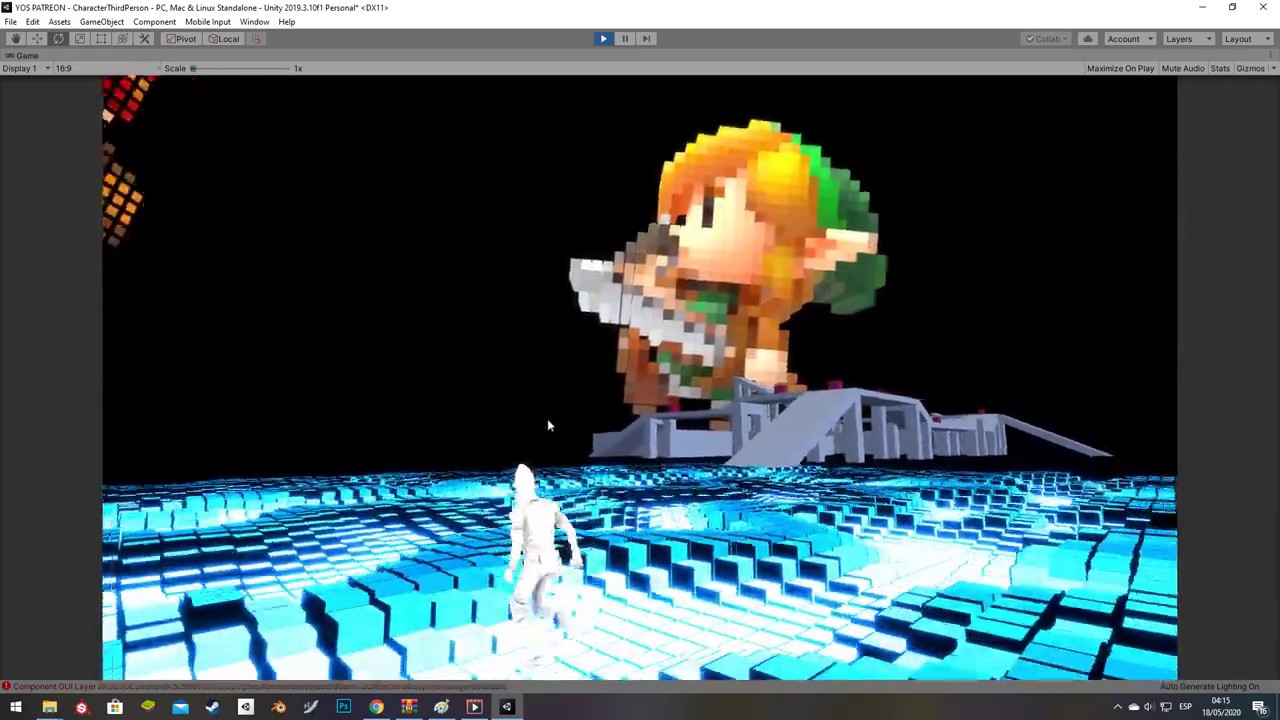Toggle Mute Audio in Game view
The width and height of the screenshot is (1280, 720).
(x=1183, y=68)
